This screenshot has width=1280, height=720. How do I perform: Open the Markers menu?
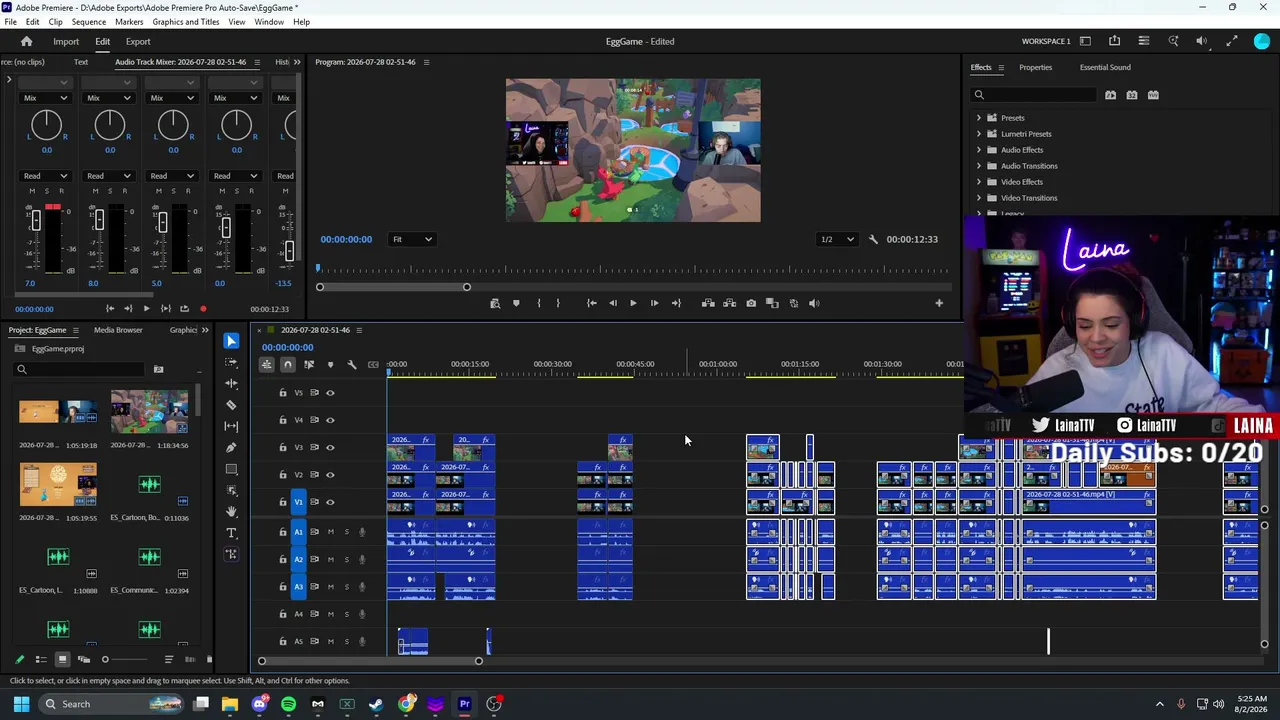[129, 22]
